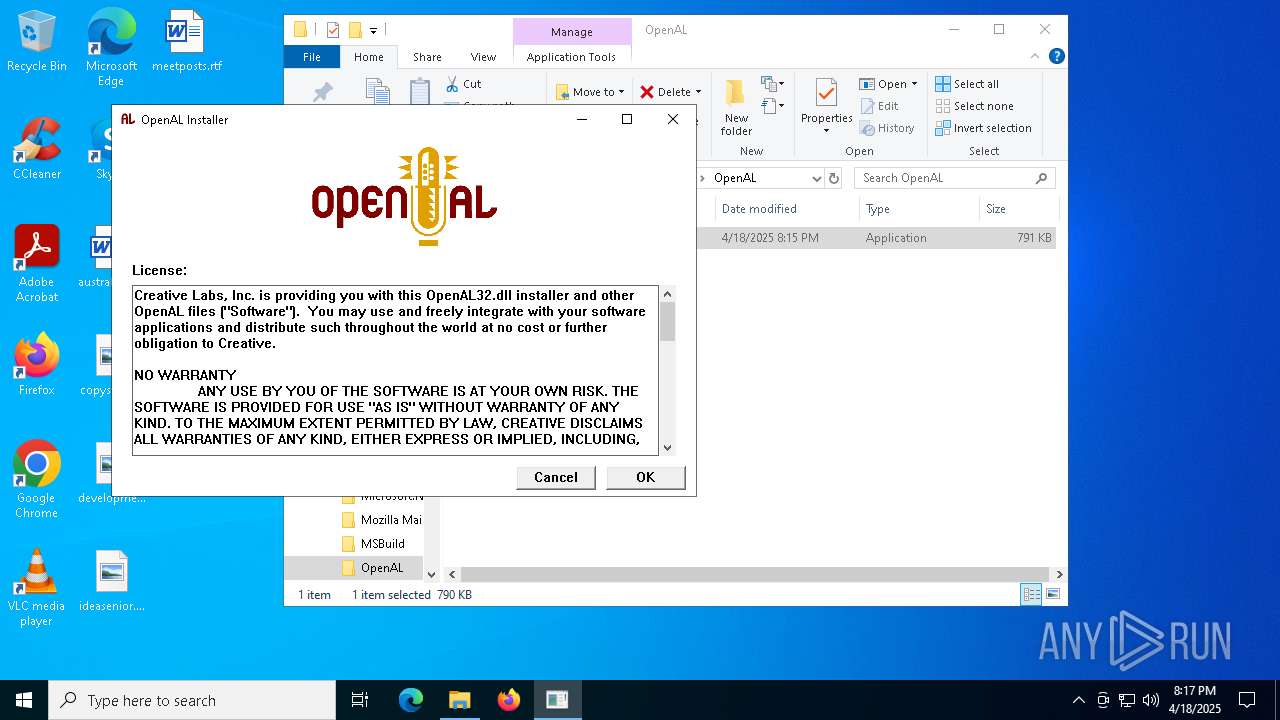Click OK in the OpenAL Installer

[x=646, y=478]
